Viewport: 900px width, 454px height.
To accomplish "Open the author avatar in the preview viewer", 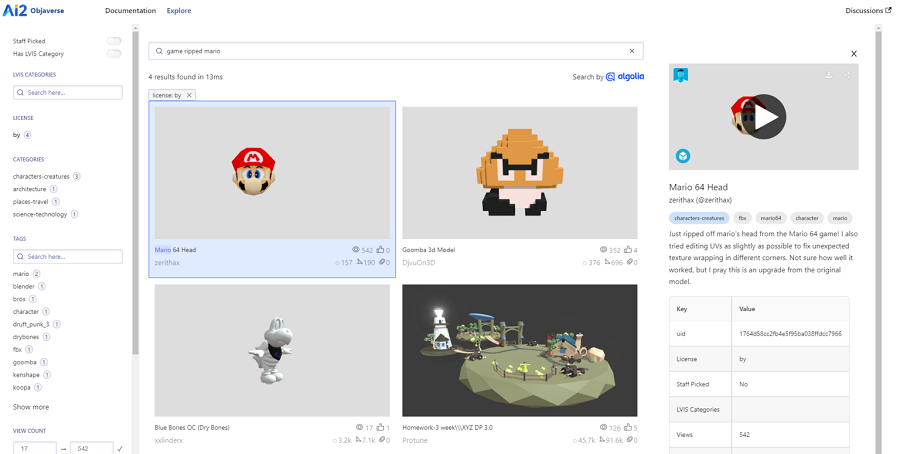I will point(681,75).
